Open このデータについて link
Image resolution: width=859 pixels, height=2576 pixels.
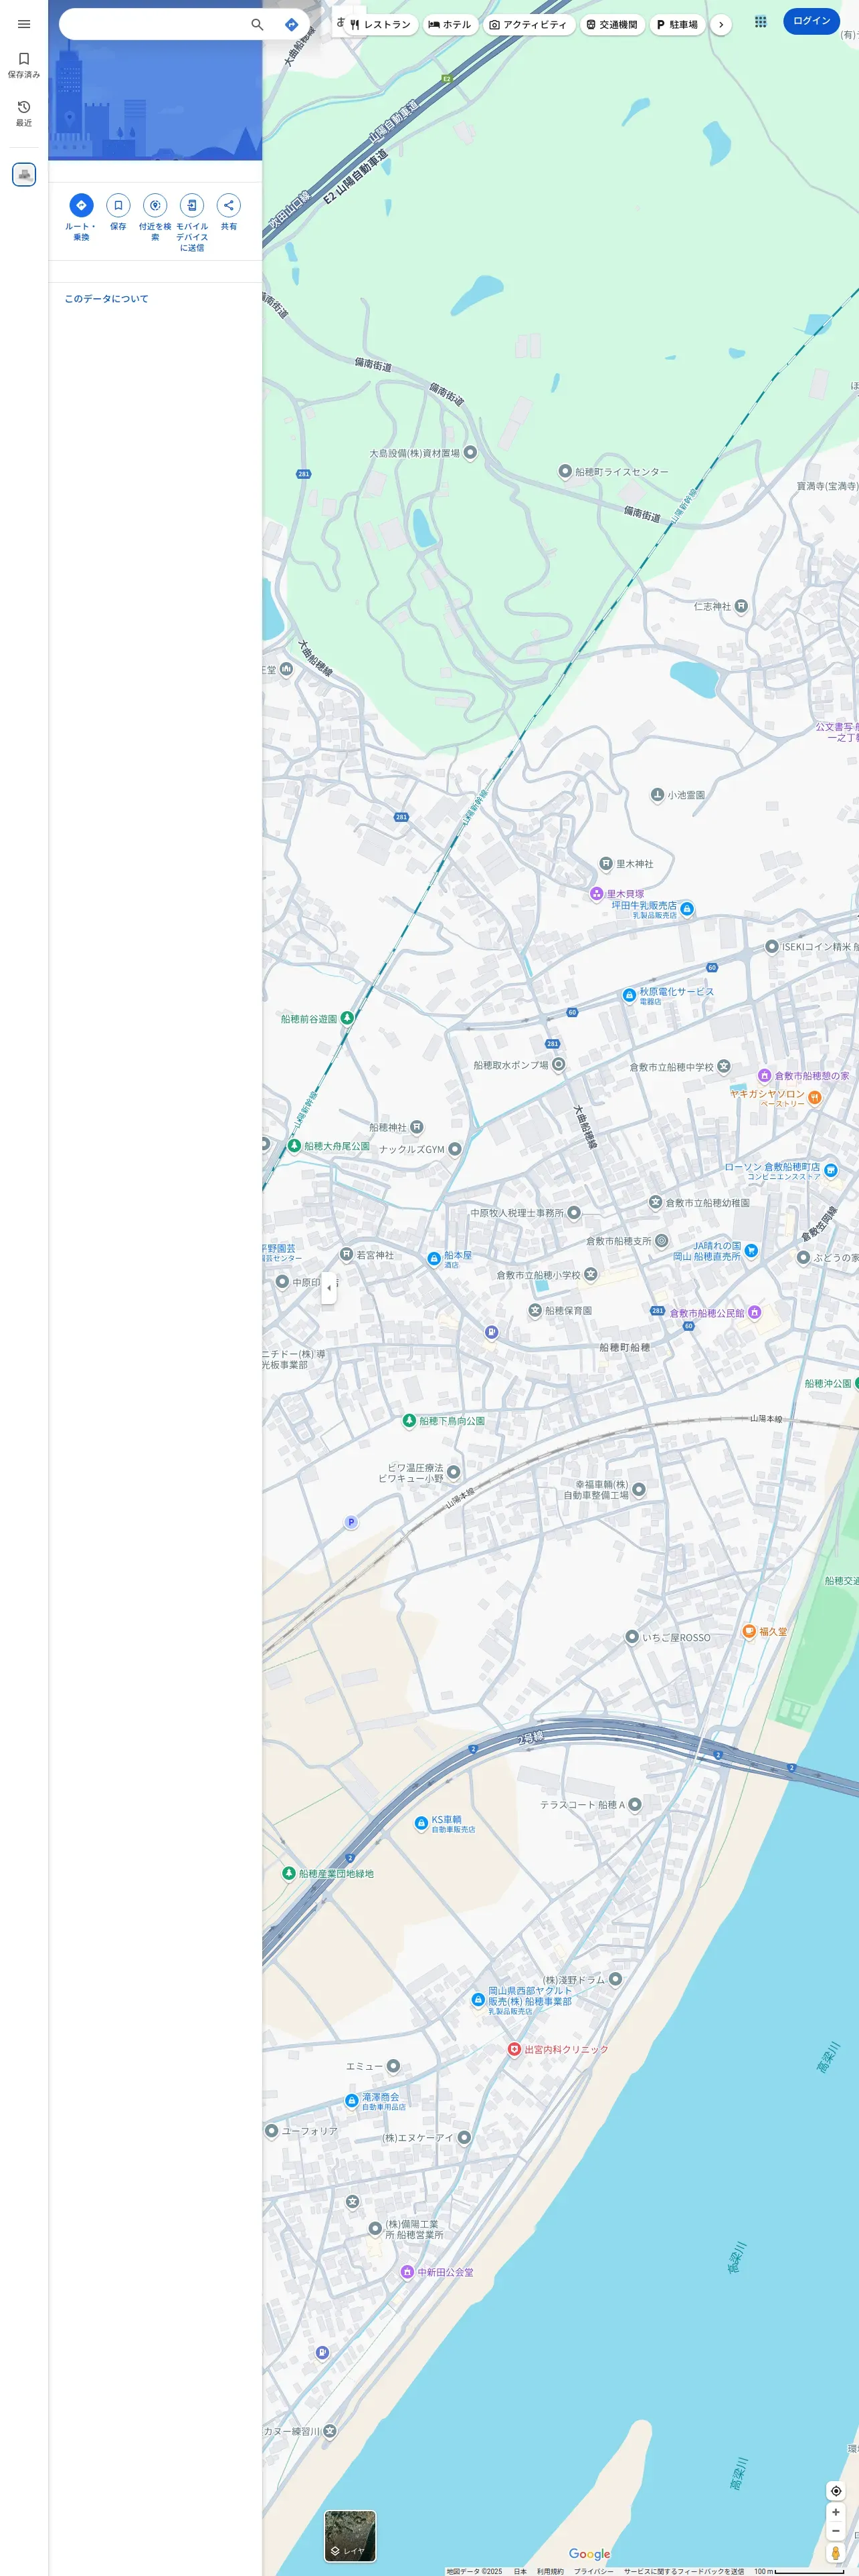pos(107,299)
